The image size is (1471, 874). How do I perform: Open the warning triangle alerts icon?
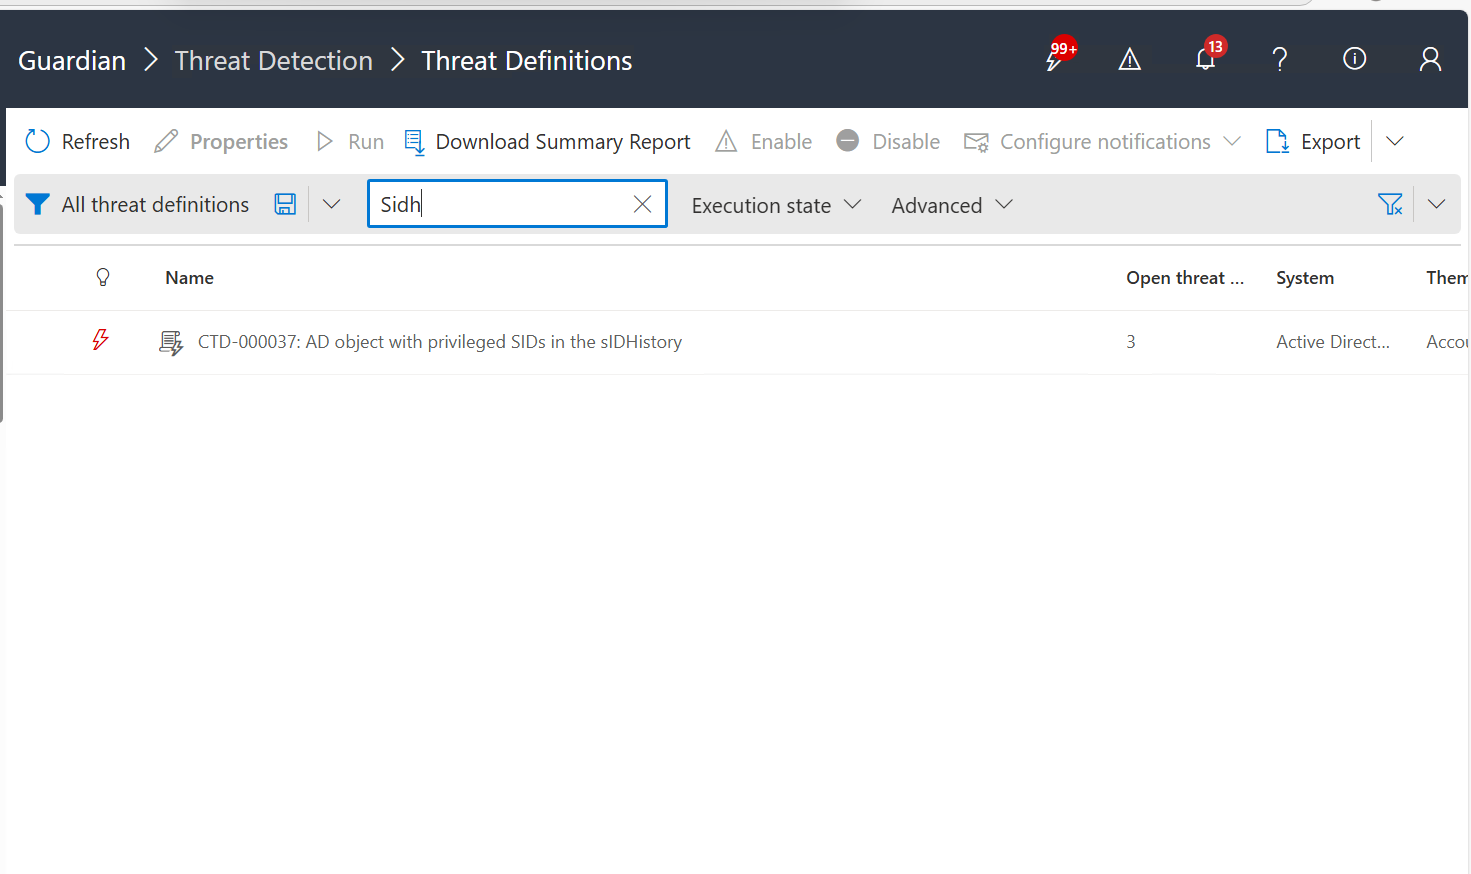coord(1129,60)
